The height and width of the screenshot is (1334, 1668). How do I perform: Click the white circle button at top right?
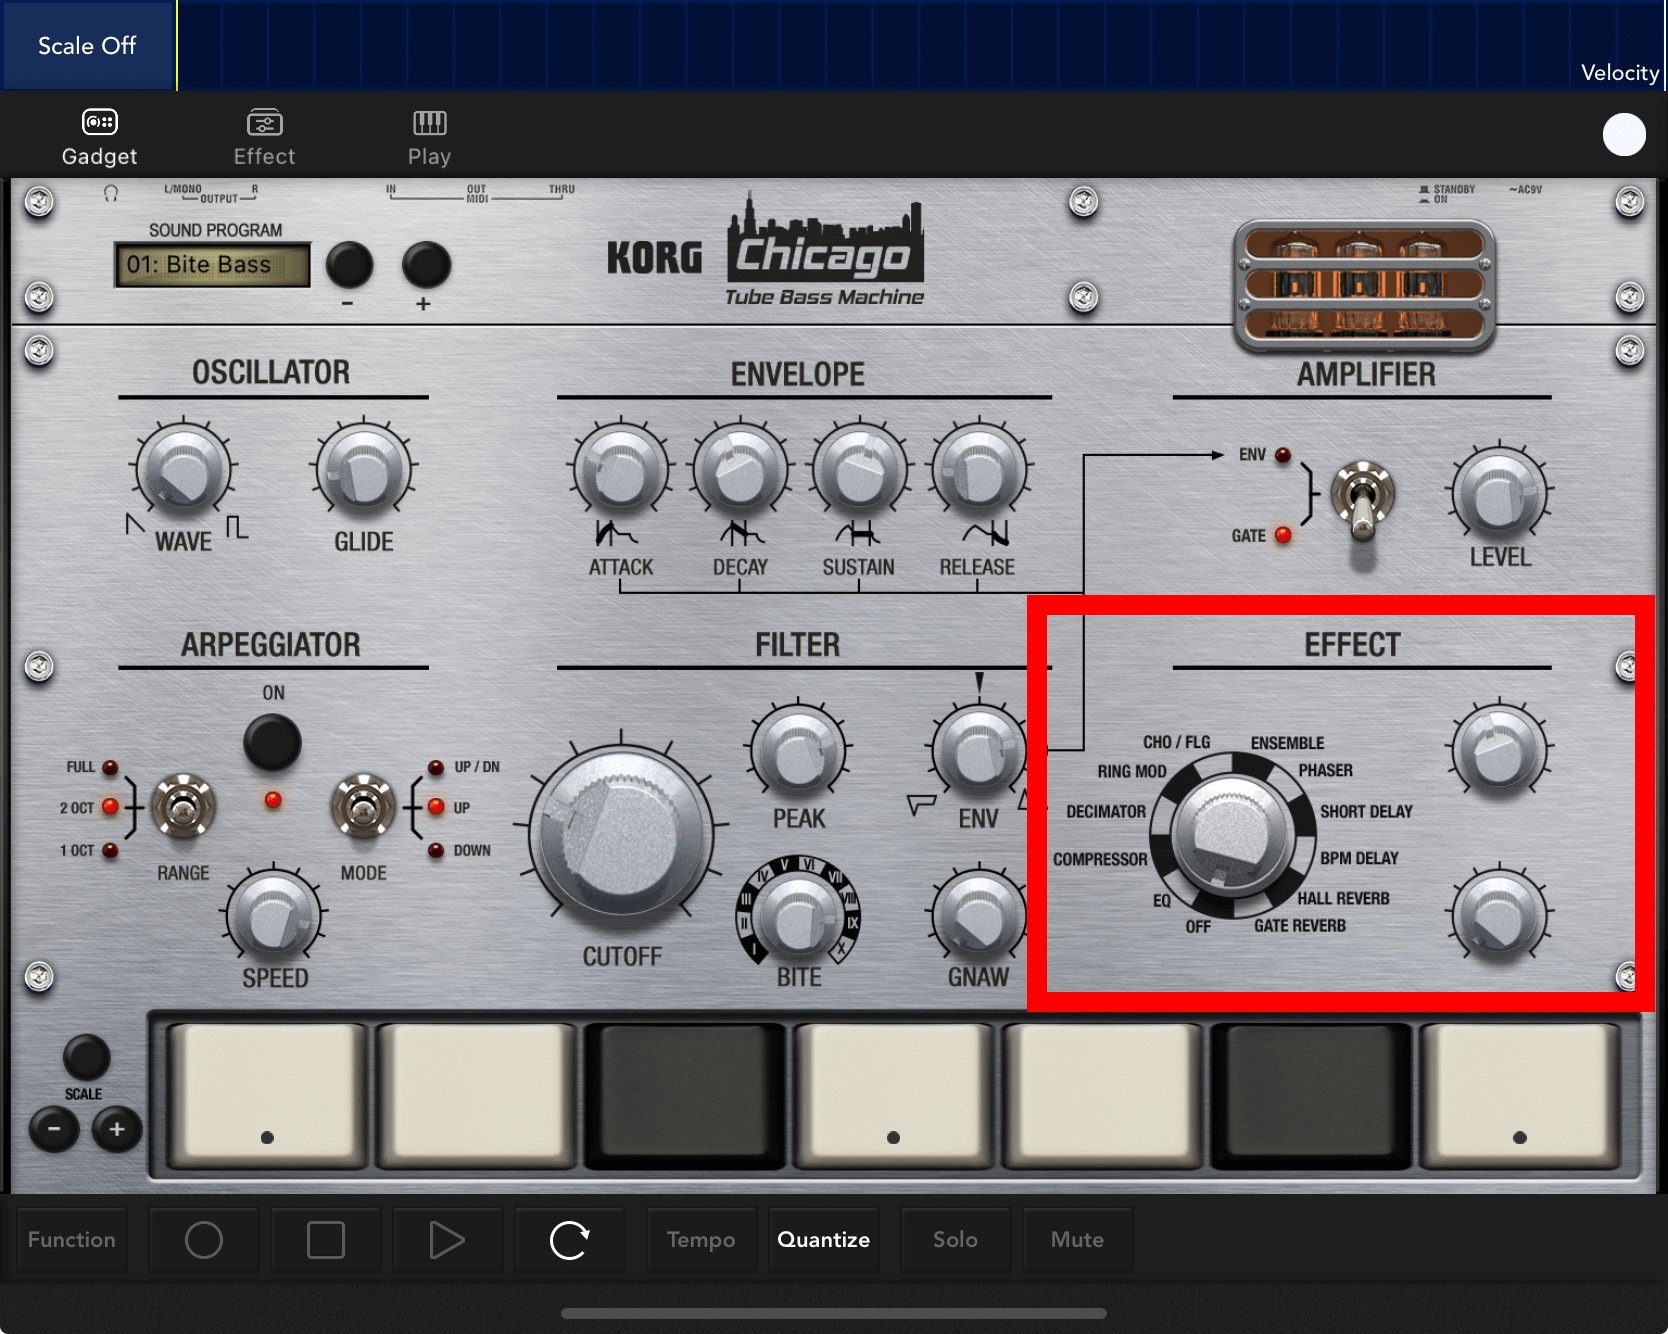(1624, 135)
